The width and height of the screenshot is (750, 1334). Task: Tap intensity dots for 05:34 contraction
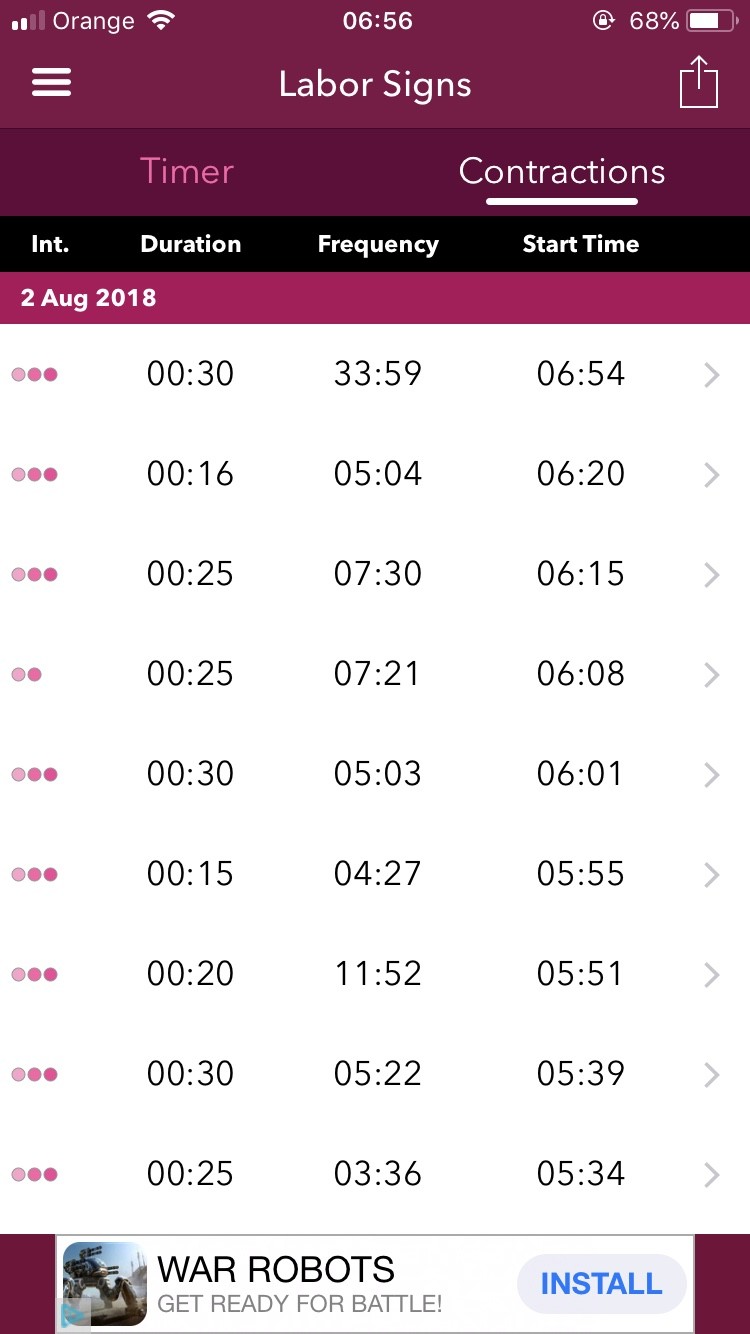tap(35, 1175)
